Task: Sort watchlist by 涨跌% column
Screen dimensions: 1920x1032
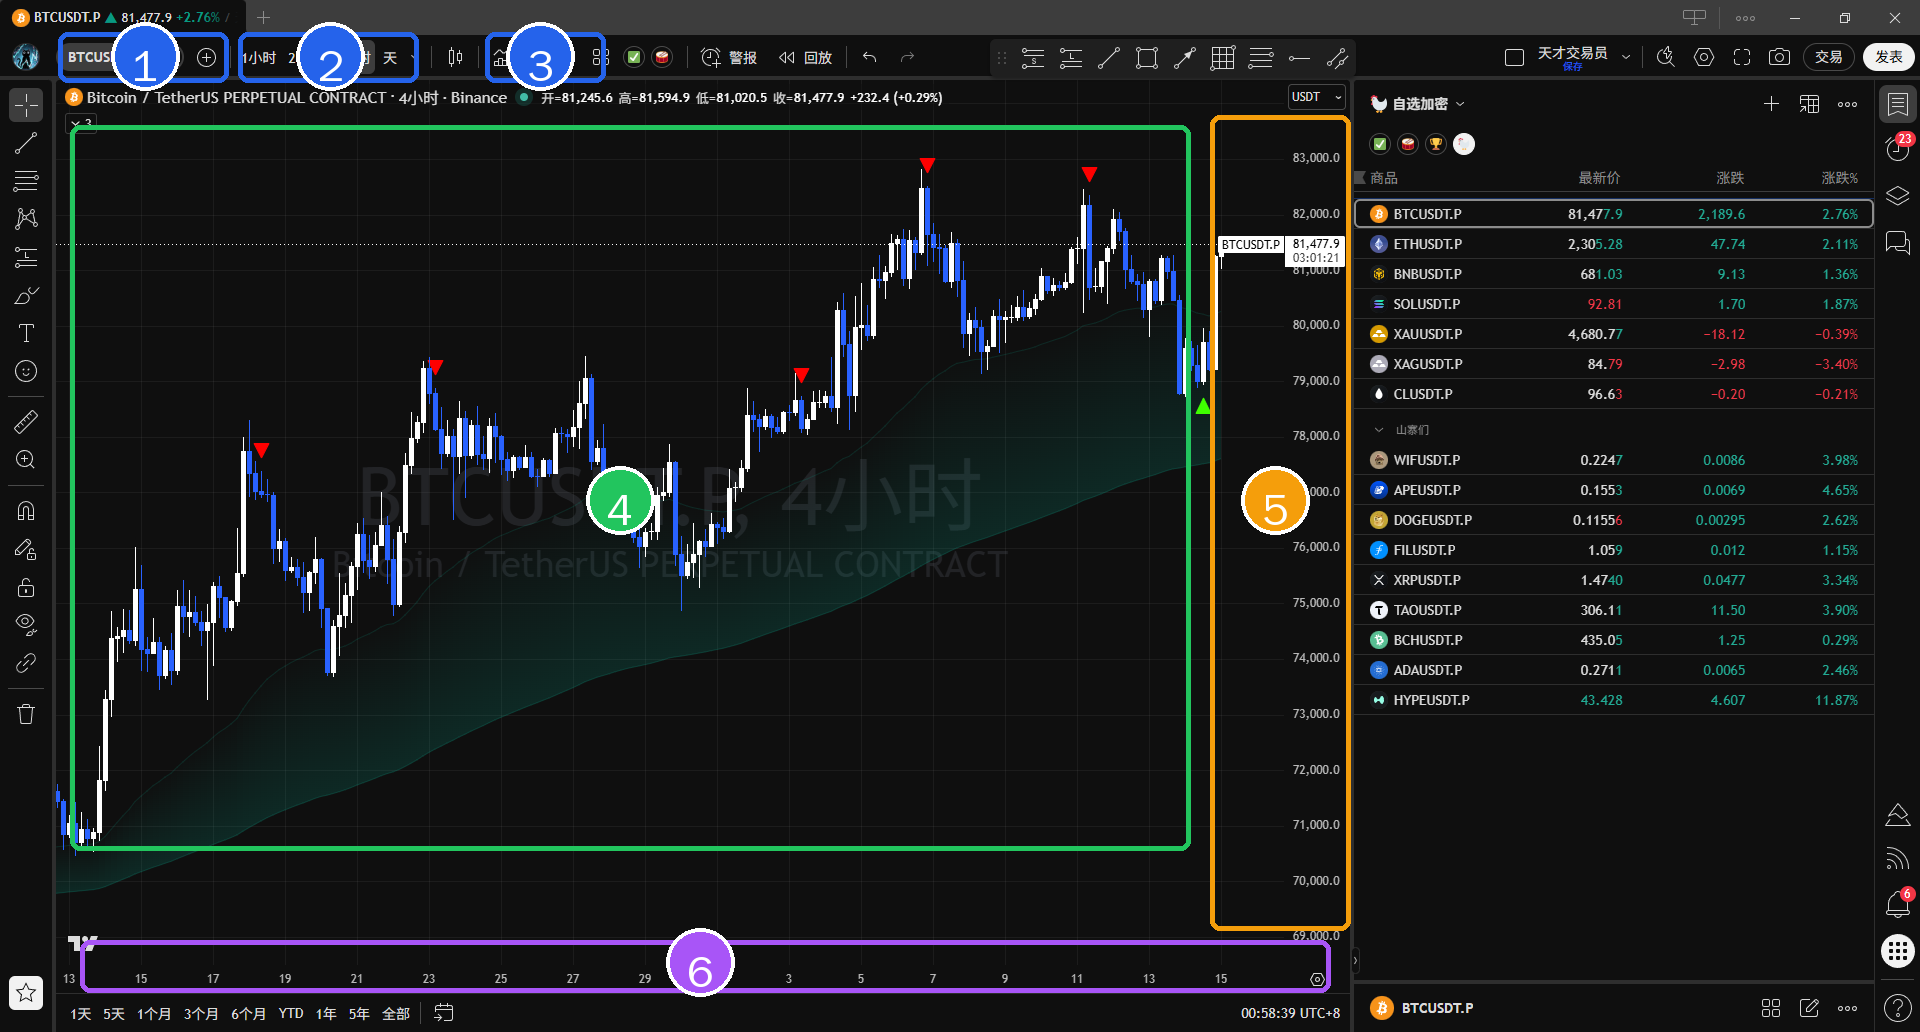Action: click(1839, 178)
